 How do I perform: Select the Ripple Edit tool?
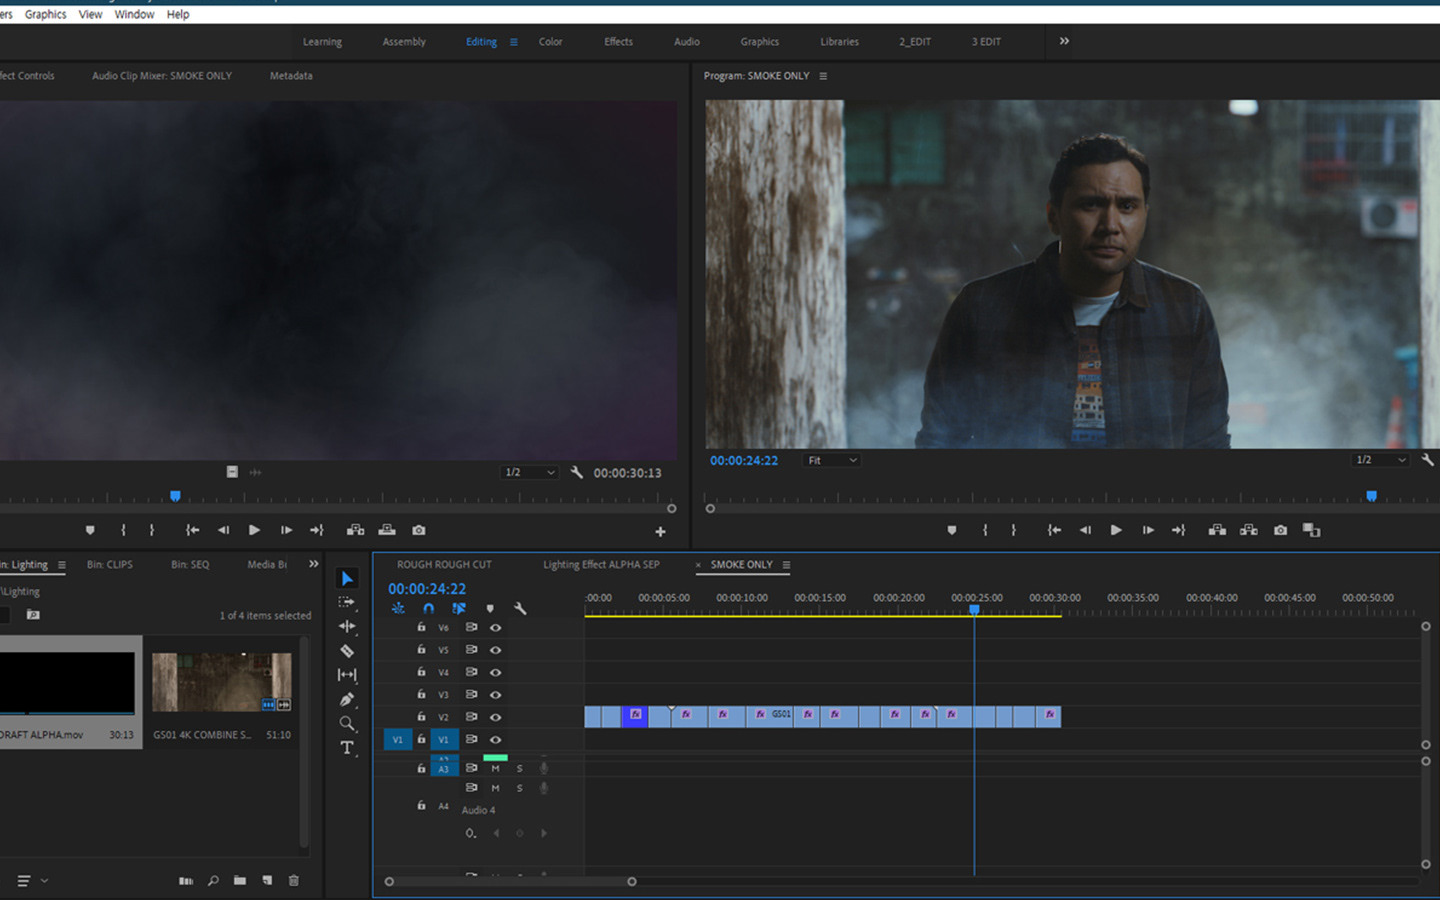(347, 627)
